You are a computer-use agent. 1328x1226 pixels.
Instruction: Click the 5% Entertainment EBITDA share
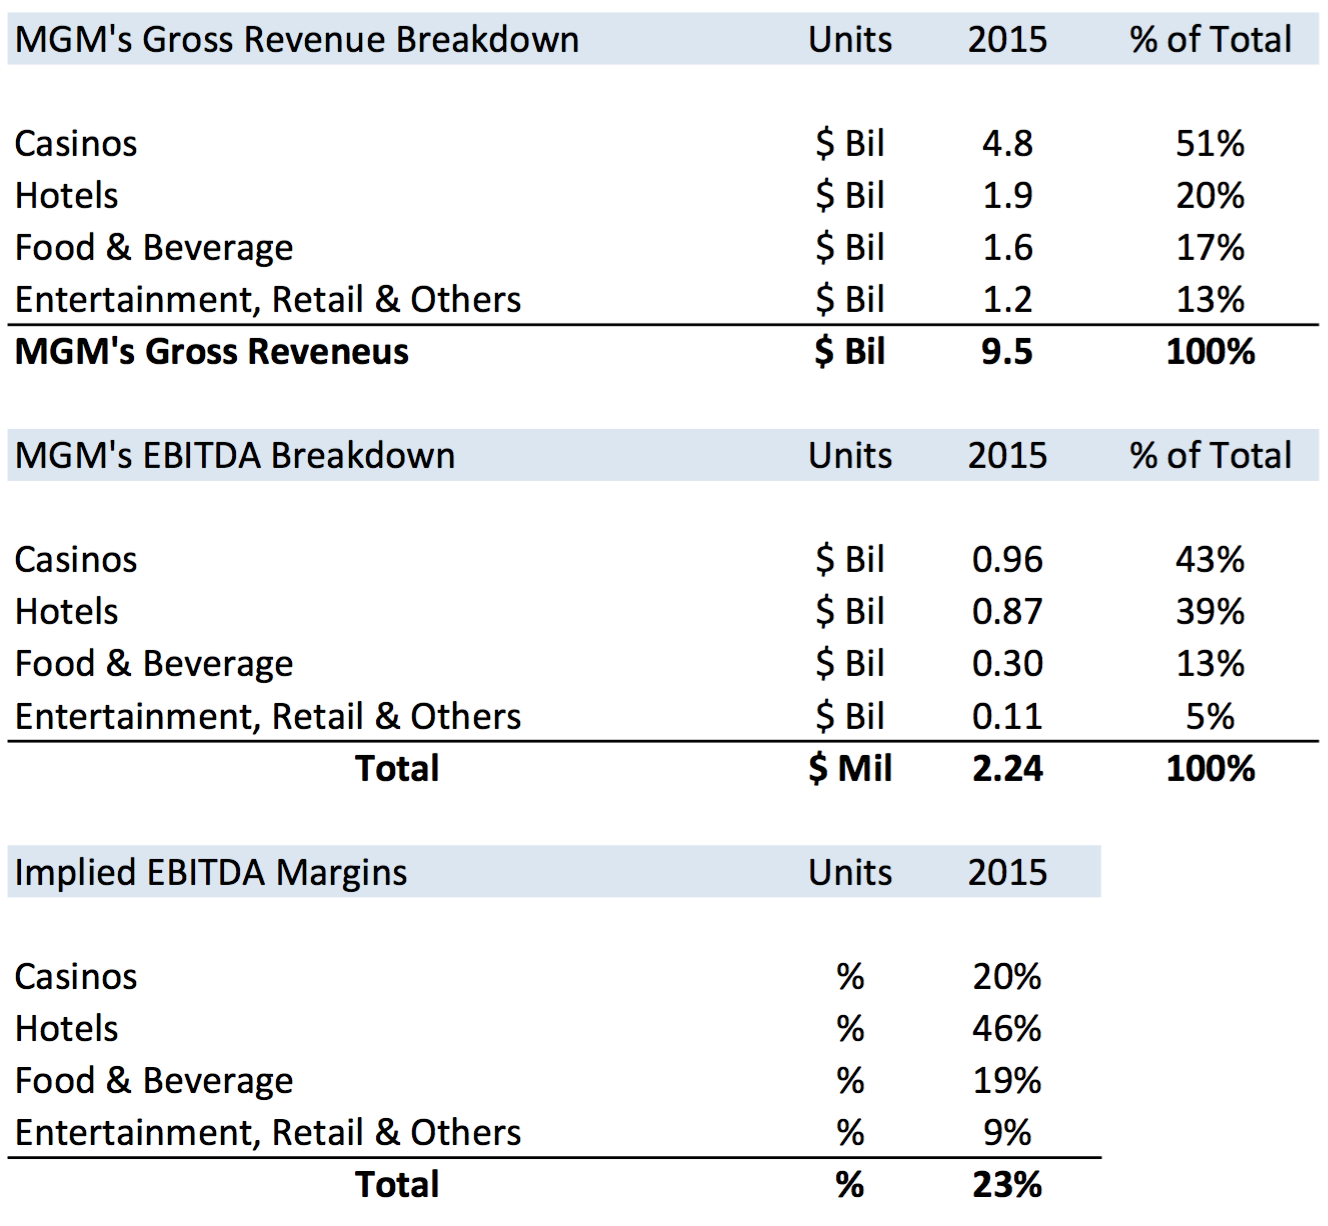1210,717
